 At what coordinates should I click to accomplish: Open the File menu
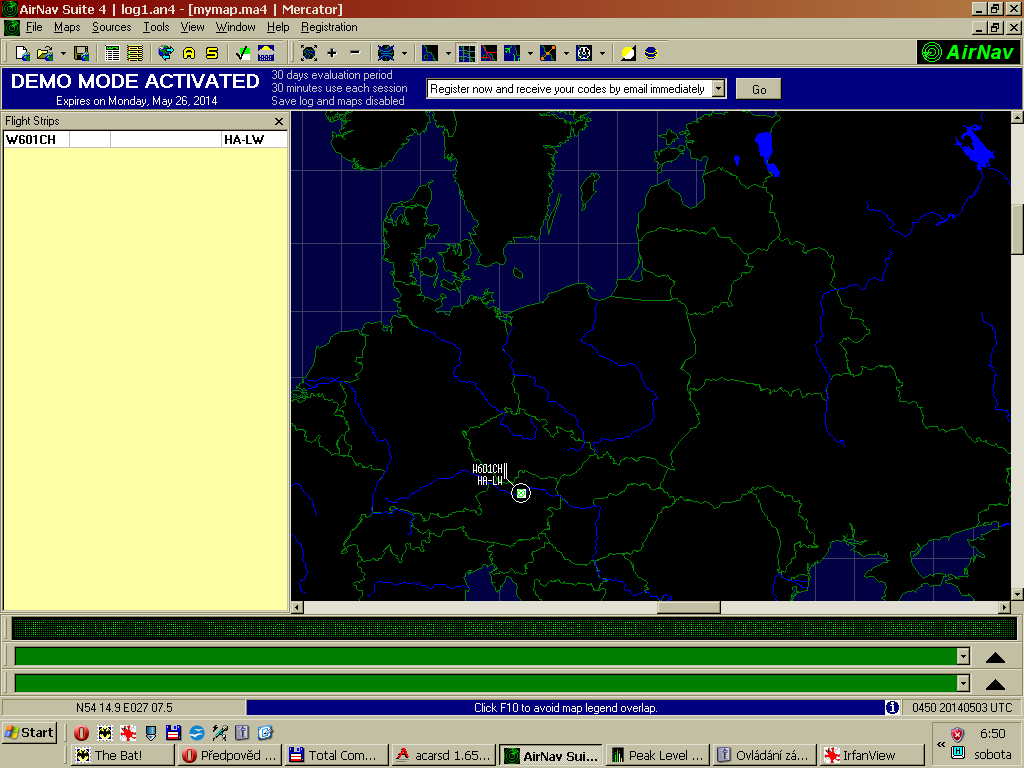tap(34, 27)
